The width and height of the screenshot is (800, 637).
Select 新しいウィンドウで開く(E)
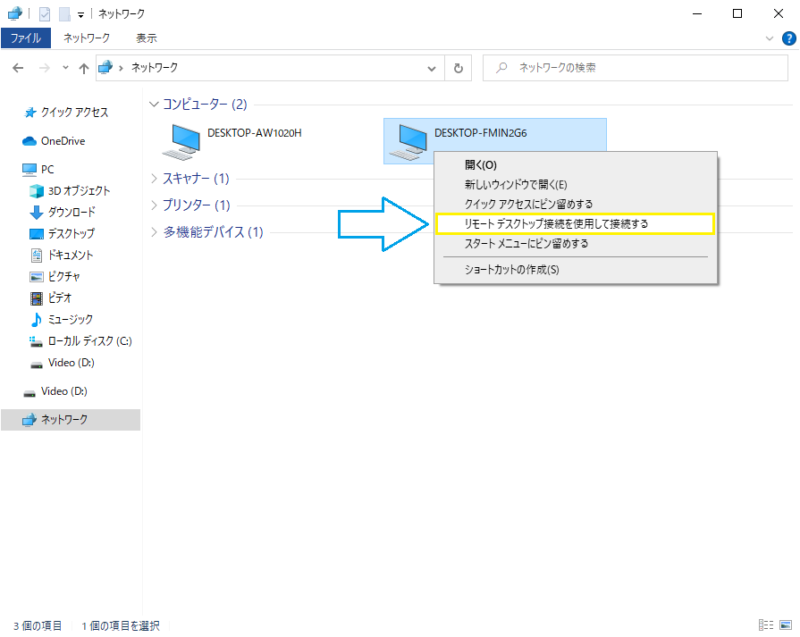(x=576, y=185)
